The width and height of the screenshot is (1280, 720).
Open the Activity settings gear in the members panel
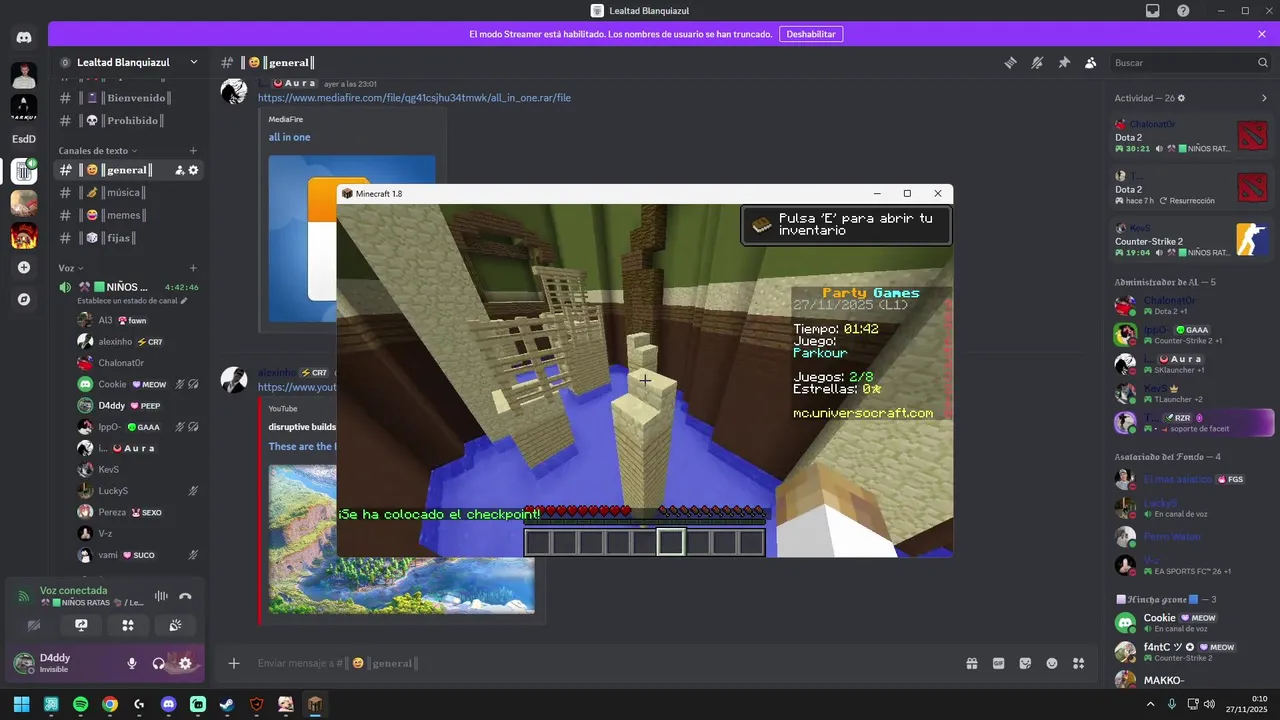(1181, 99)
